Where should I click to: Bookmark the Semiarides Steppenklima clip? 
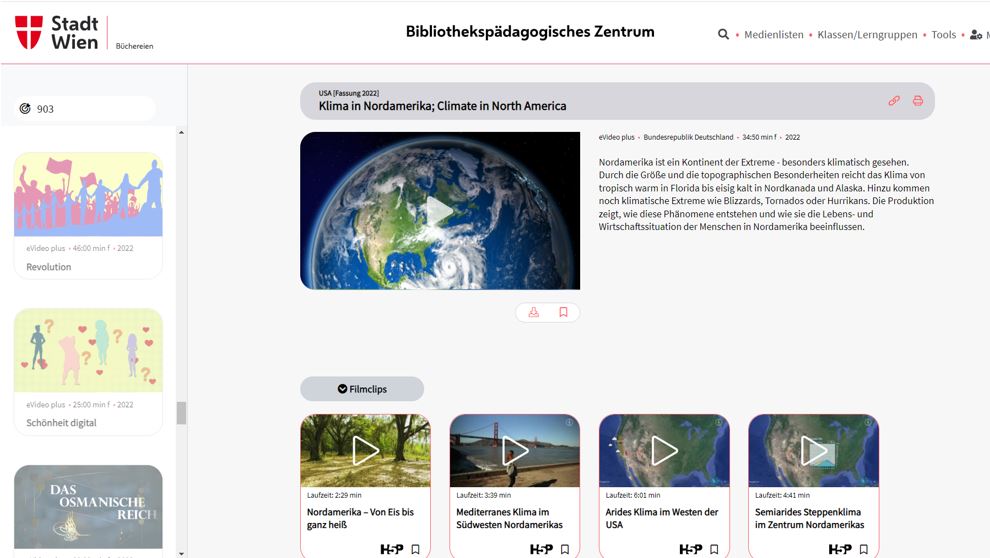[x=864, y=549]
